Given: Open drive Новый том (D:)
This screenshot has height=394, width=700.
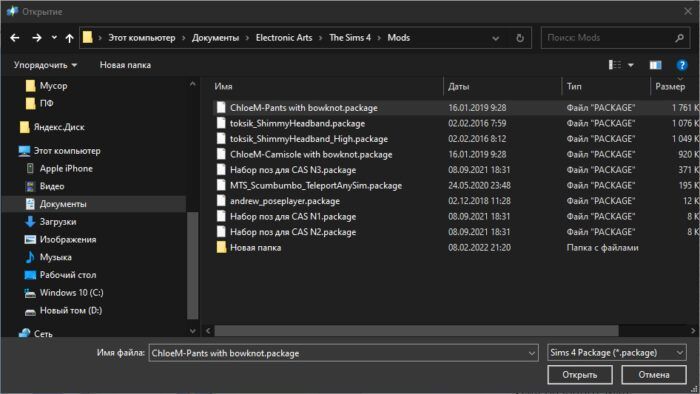Looking at the screenshot, I should click(71, 311).
